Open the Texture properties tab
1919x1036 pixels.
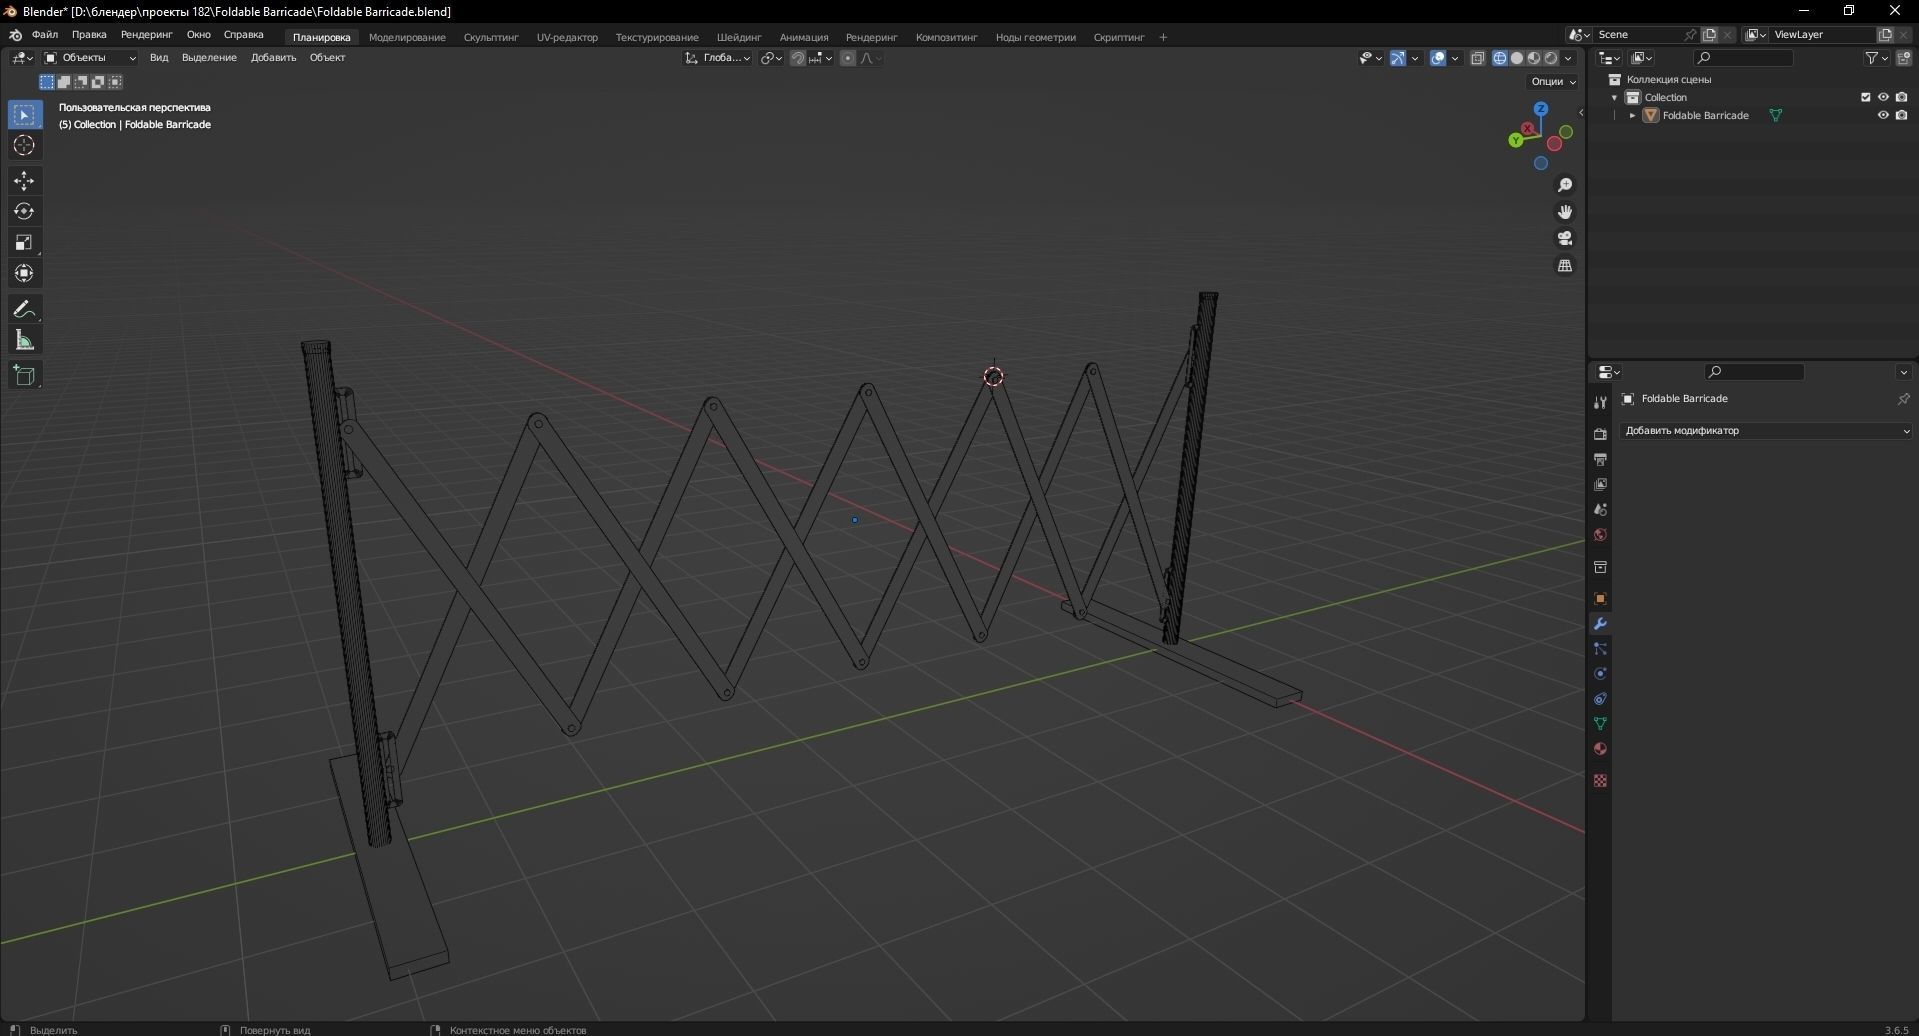tap(1600, 781)
